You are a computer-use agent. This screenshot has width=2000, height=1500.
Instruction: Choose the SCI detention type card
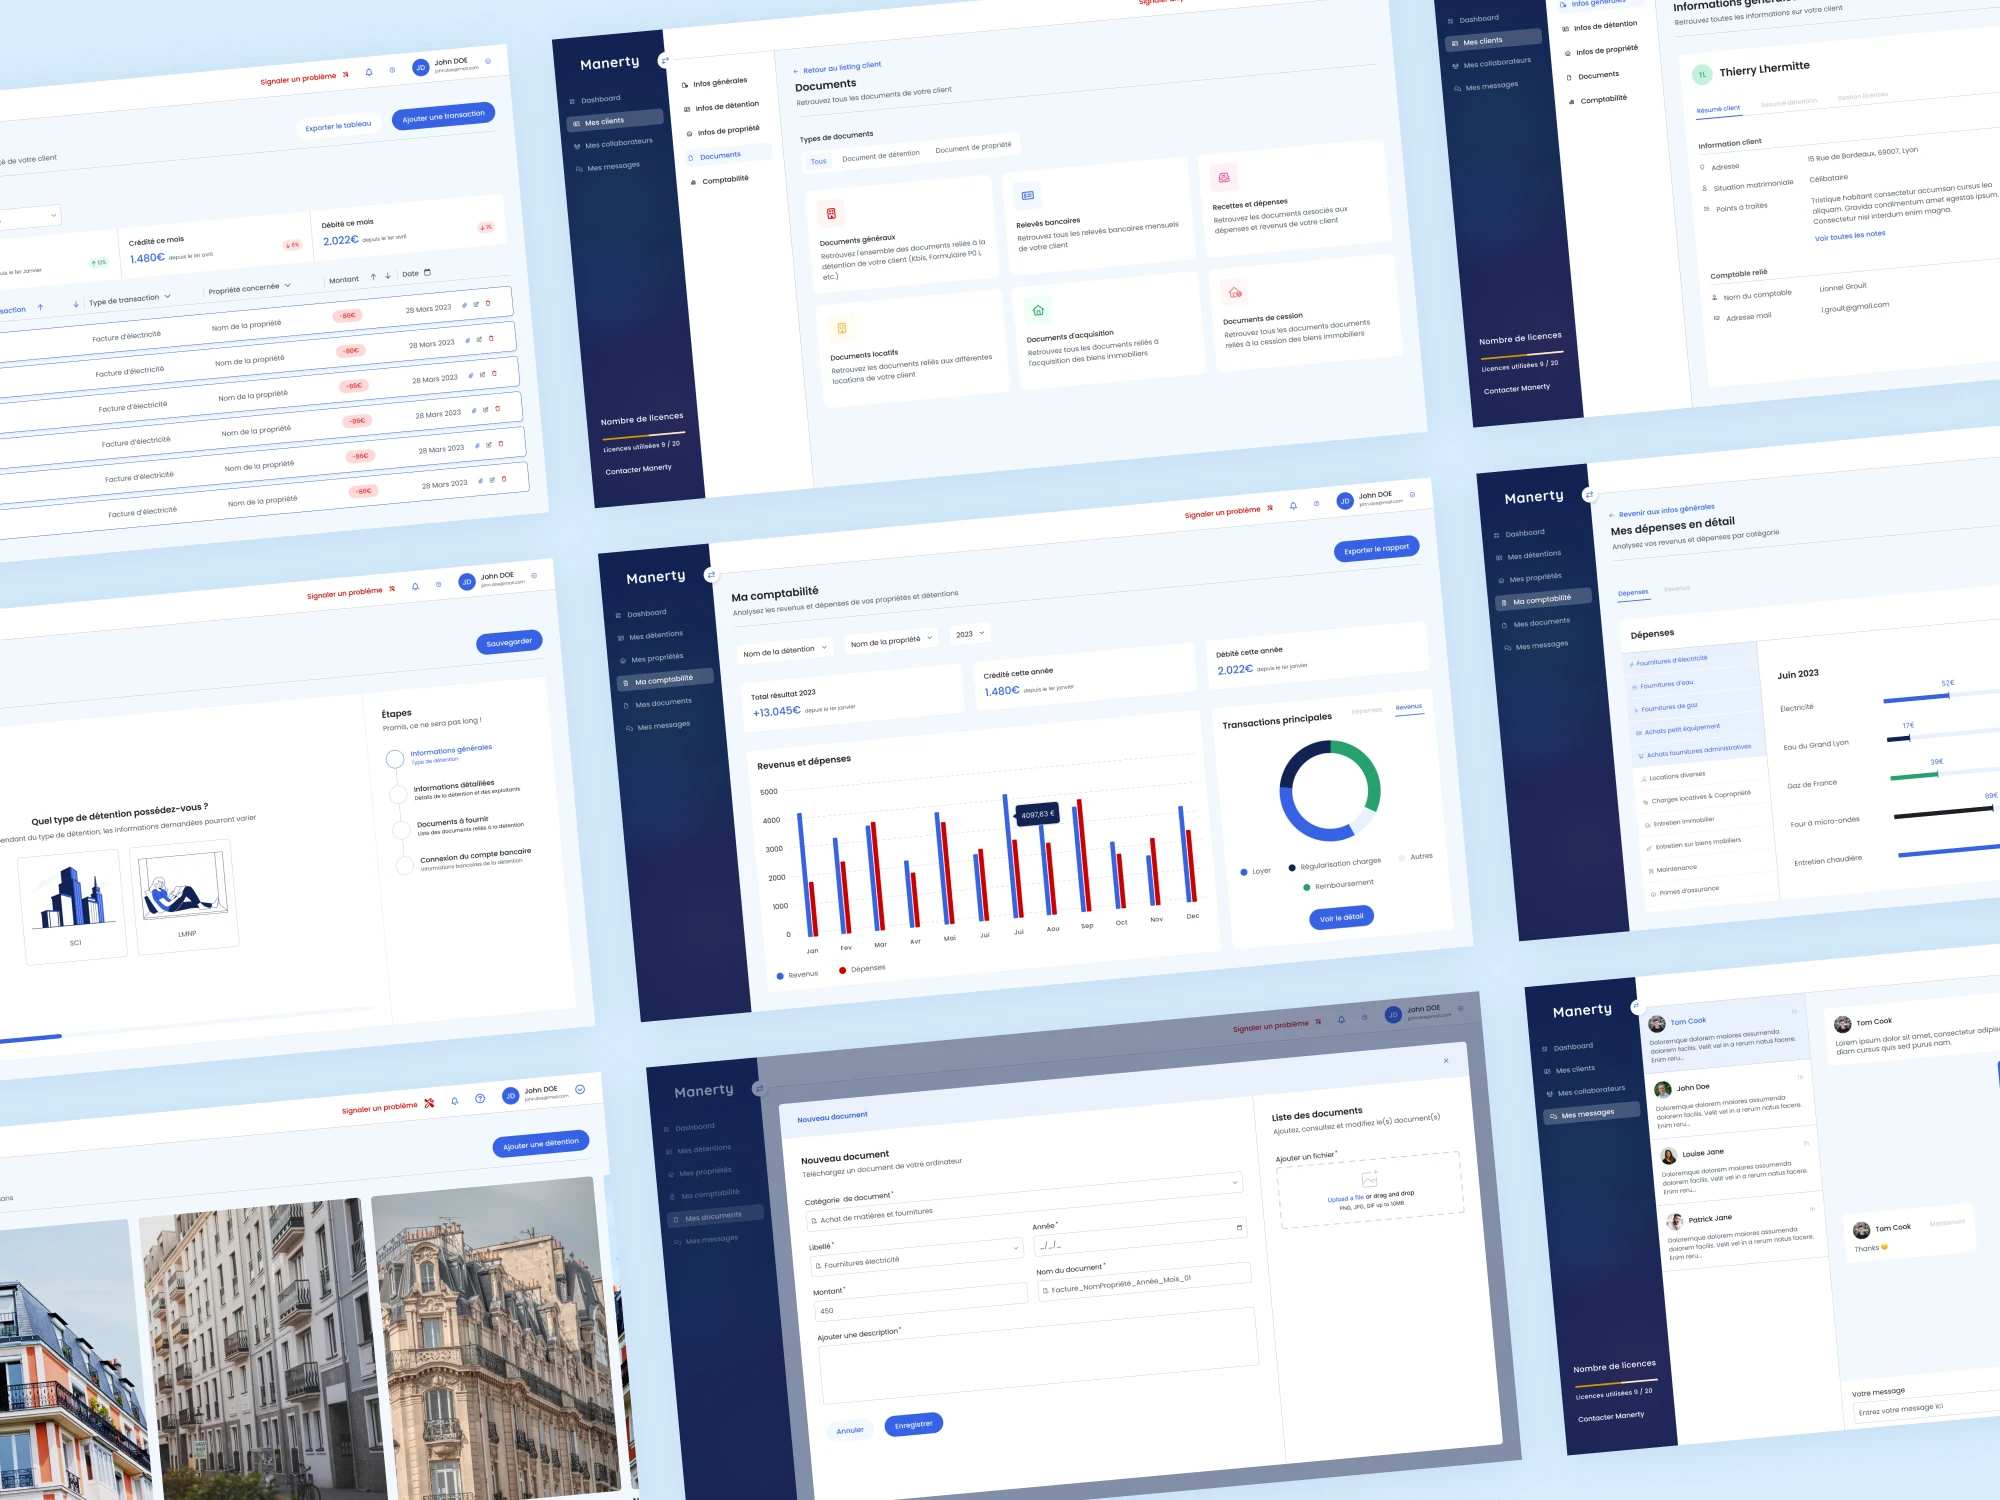tap(72, 905)
